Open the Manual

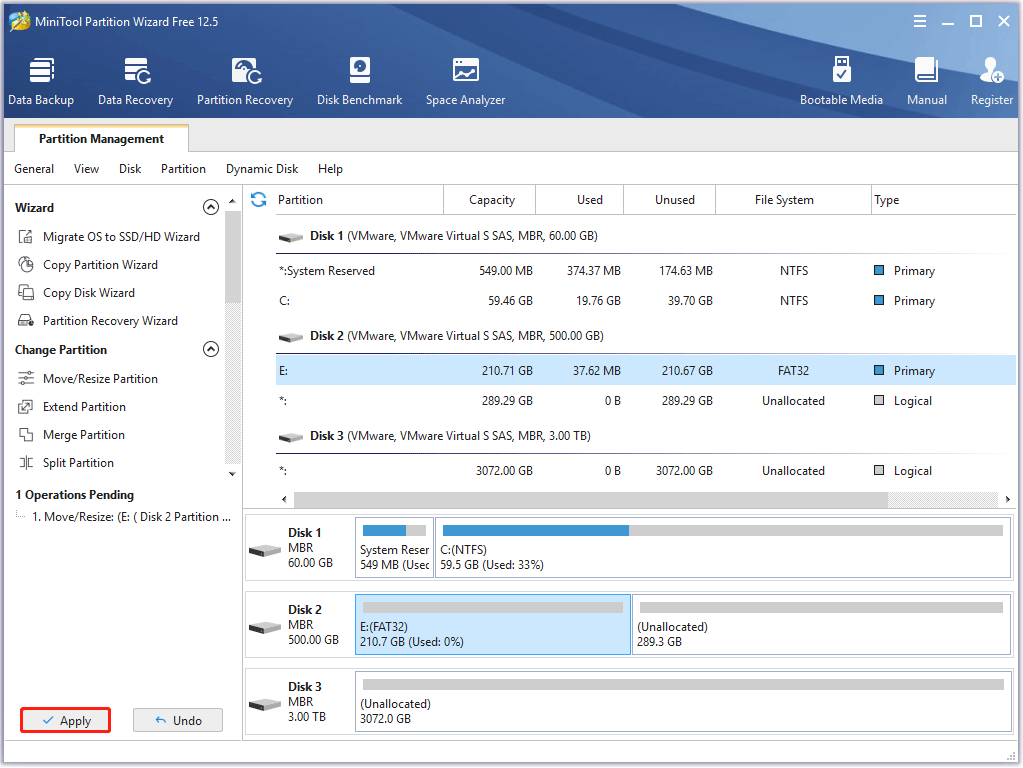tap(926, 82)
